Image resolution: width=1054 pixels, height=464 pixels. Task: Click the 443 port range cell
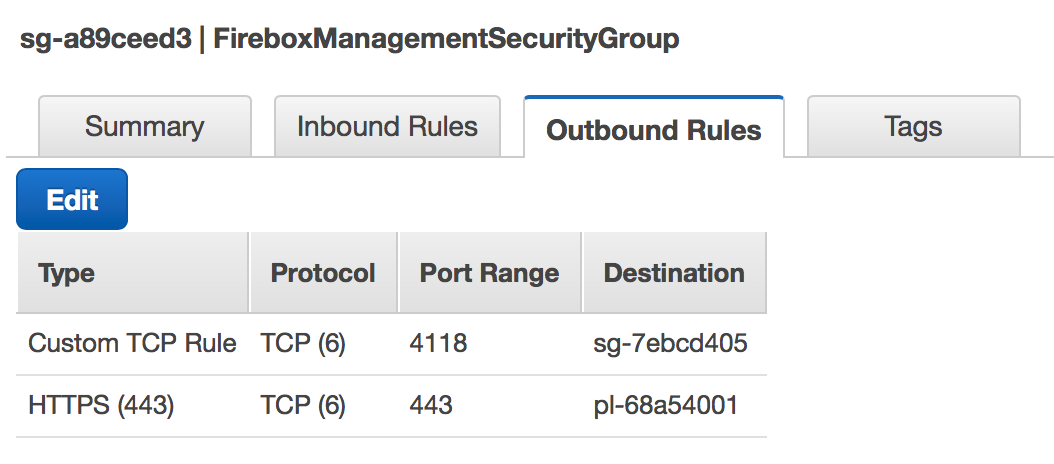click(431, 406)
